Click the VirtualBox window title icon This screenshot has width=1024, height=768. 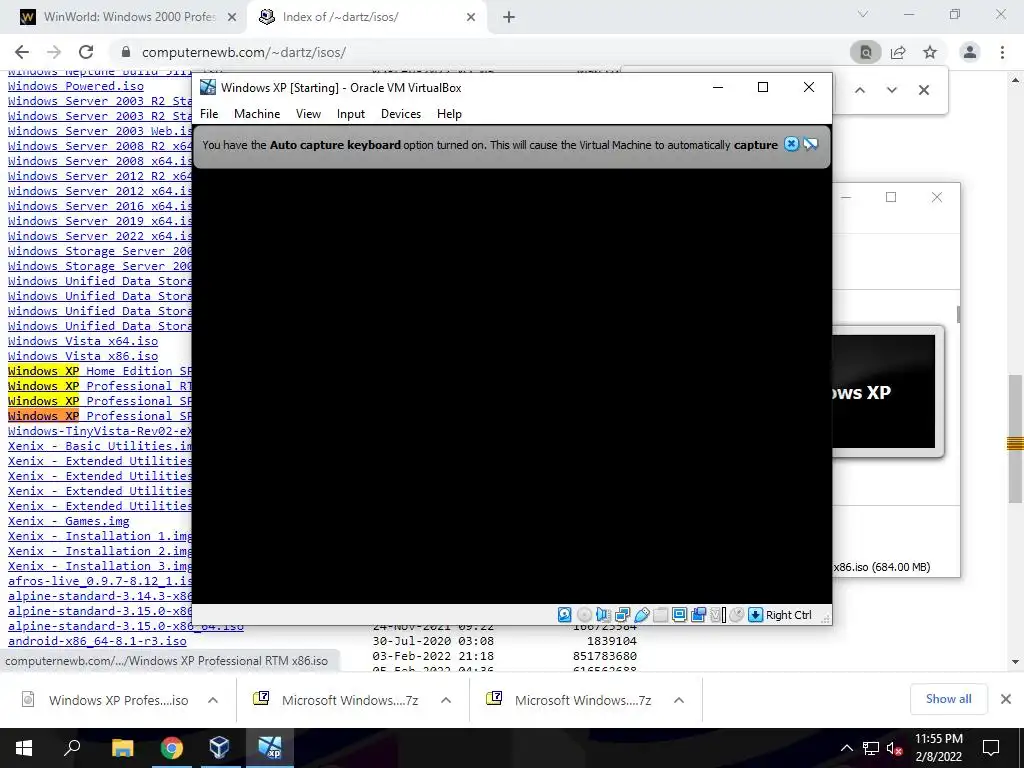(208, 88)
